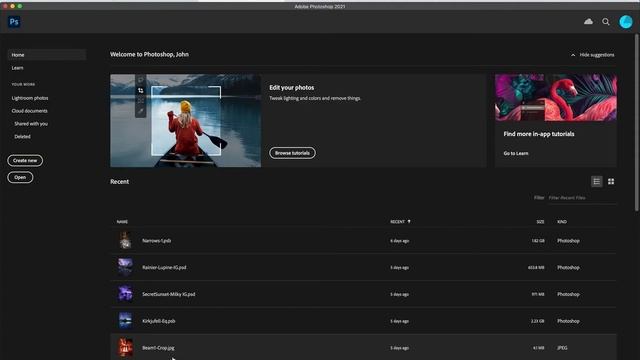Switch recent files to grid view
The width and height of the screenshot is (640, 360).
(x=611, y=182)
